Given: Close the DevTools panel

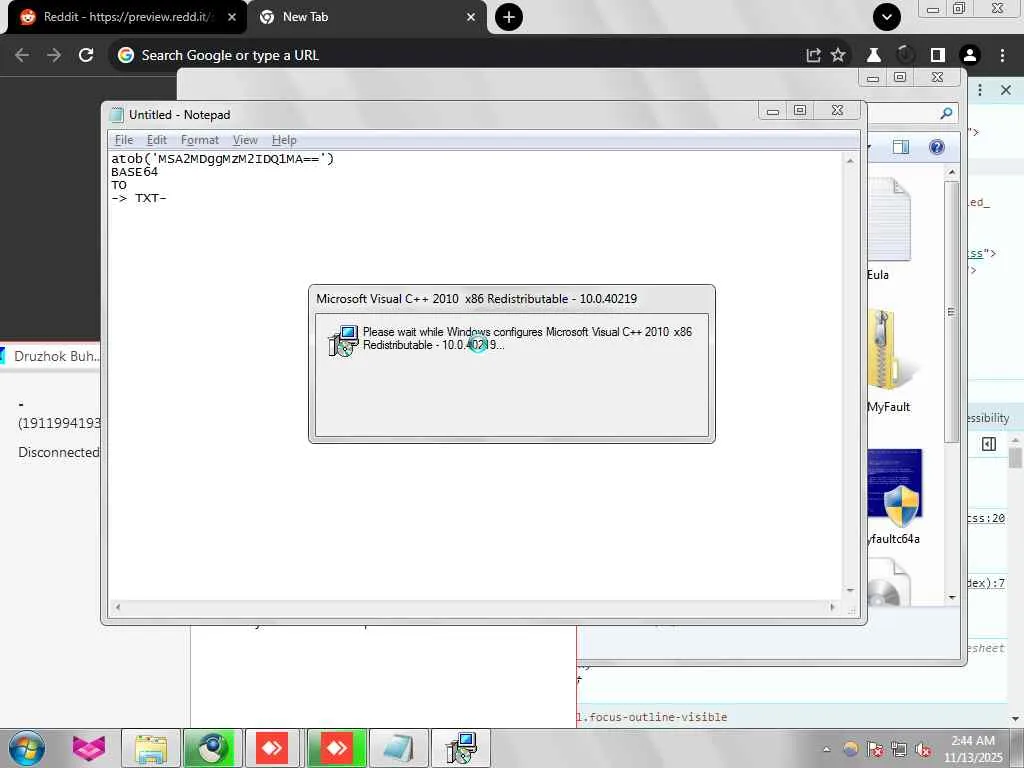Looking at the screenshot, I should pos(1006,89).
